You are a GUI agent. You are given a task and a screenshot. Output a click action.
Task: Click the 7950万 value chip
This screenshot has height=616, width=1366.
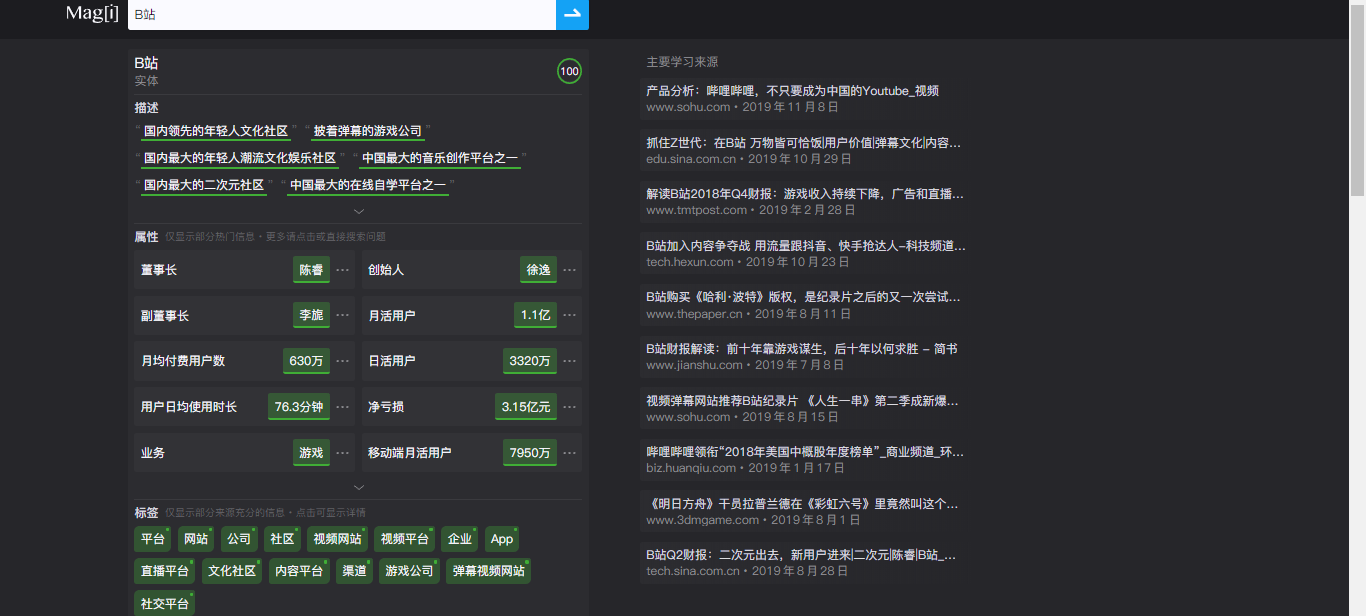tap(530, 453)
